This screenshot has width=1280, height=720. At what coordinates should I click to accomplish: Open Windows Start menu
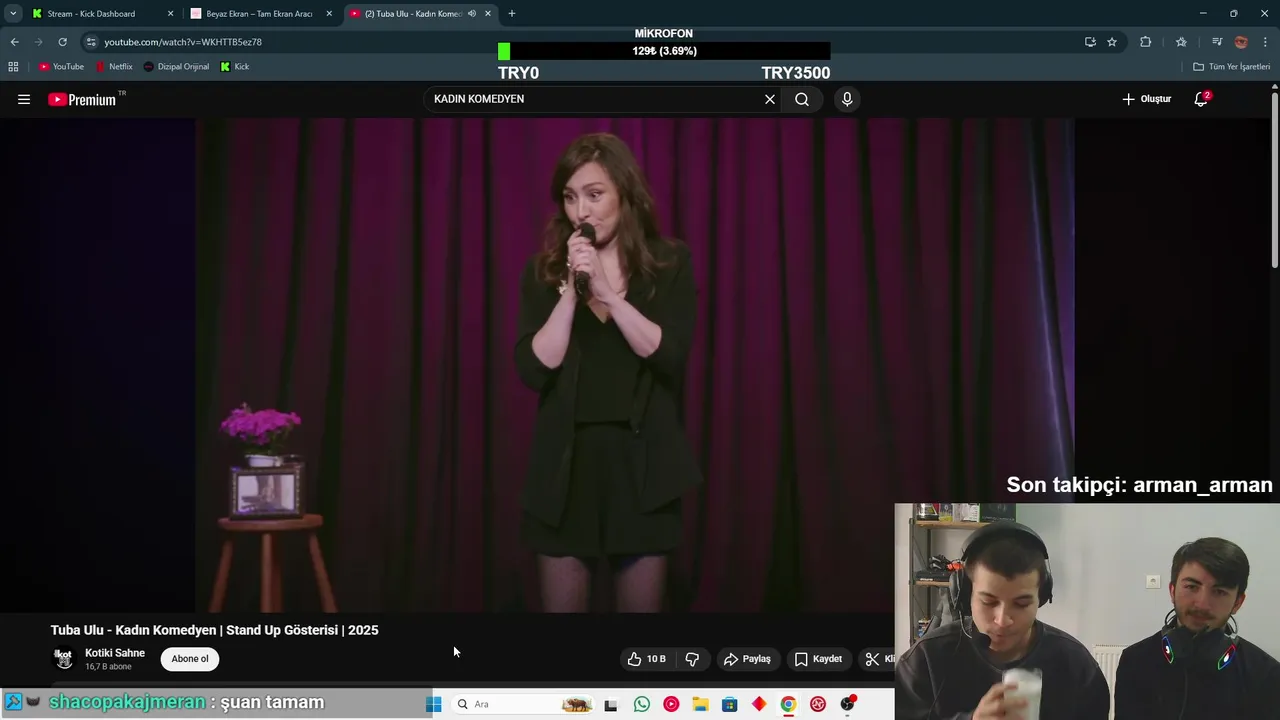(433, 704)
